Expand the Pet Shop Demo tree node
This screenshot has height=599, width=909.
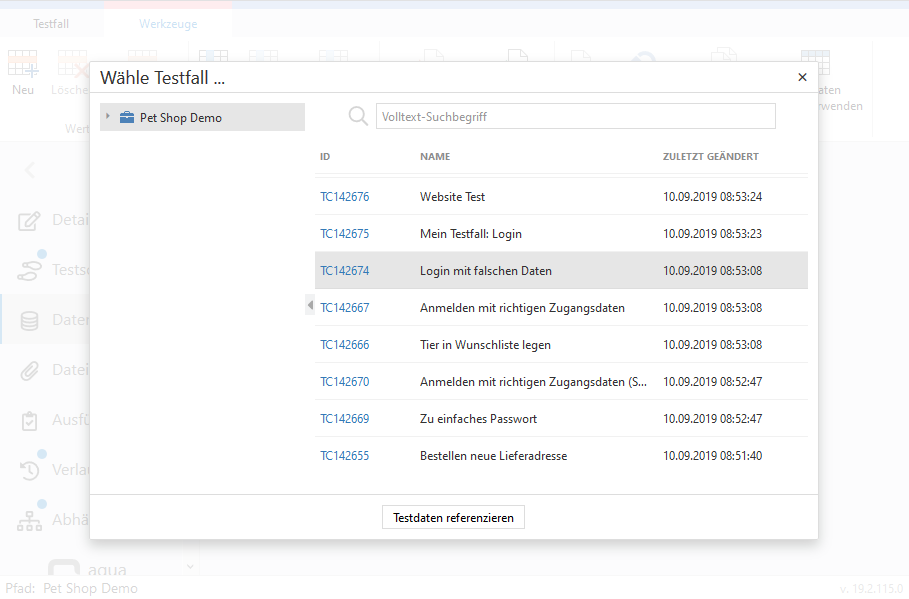[x=108, y=117]
